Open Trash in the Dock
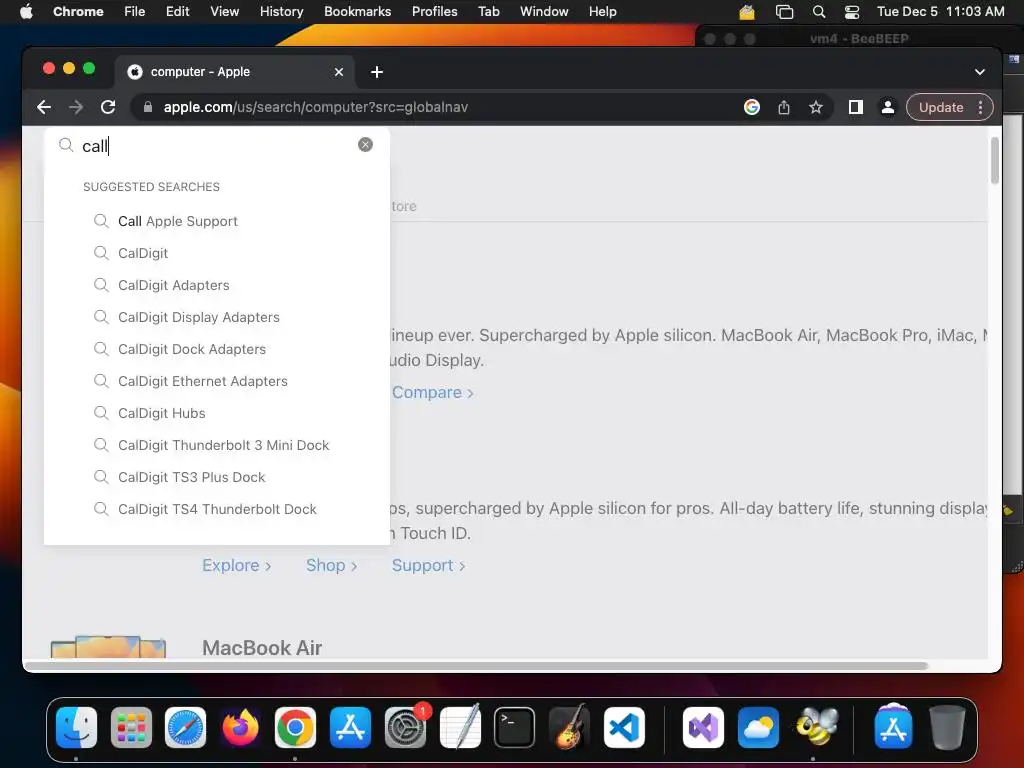This screenshot has width=1024, height=768. click(948, 727)
